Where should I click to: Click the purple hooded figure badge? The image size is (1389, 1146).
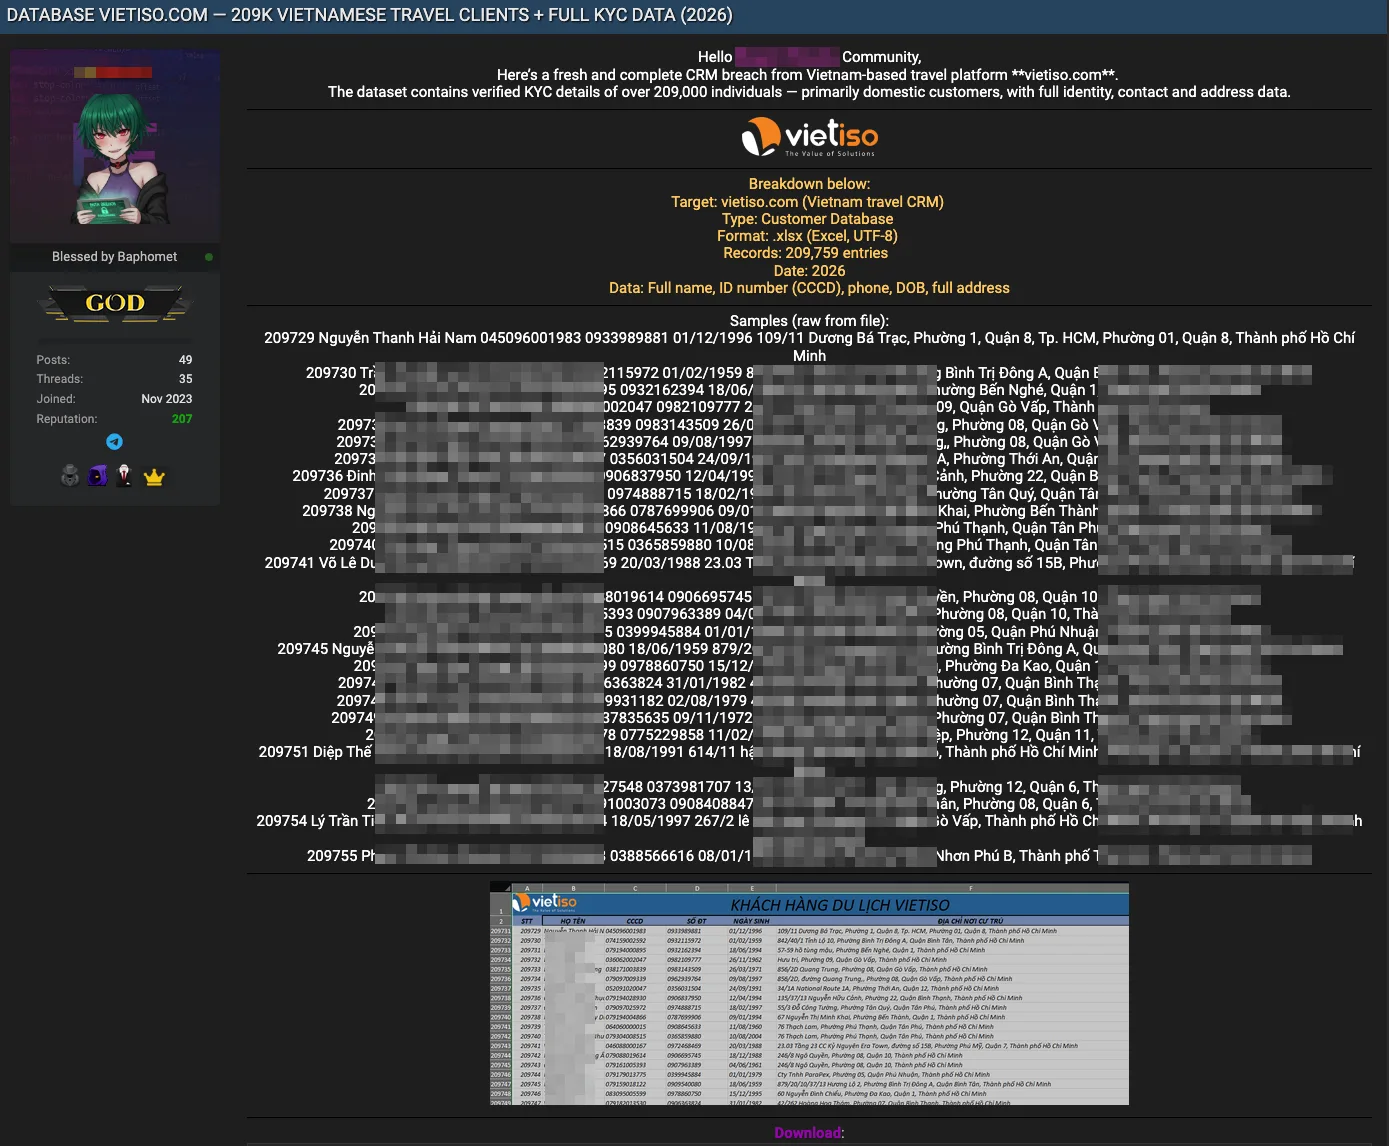[x=97, y=476]
